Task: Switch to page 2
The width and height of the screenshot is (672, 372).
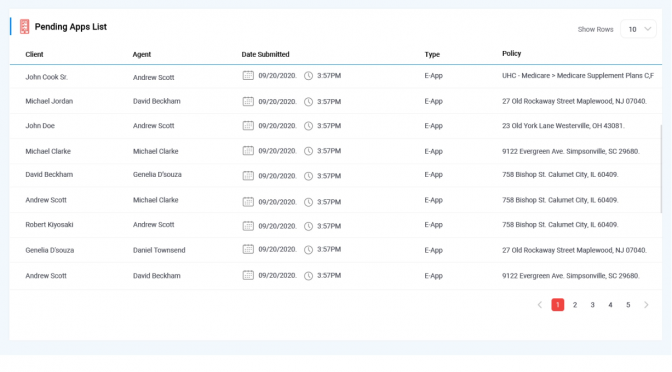Action: (575, 305)
